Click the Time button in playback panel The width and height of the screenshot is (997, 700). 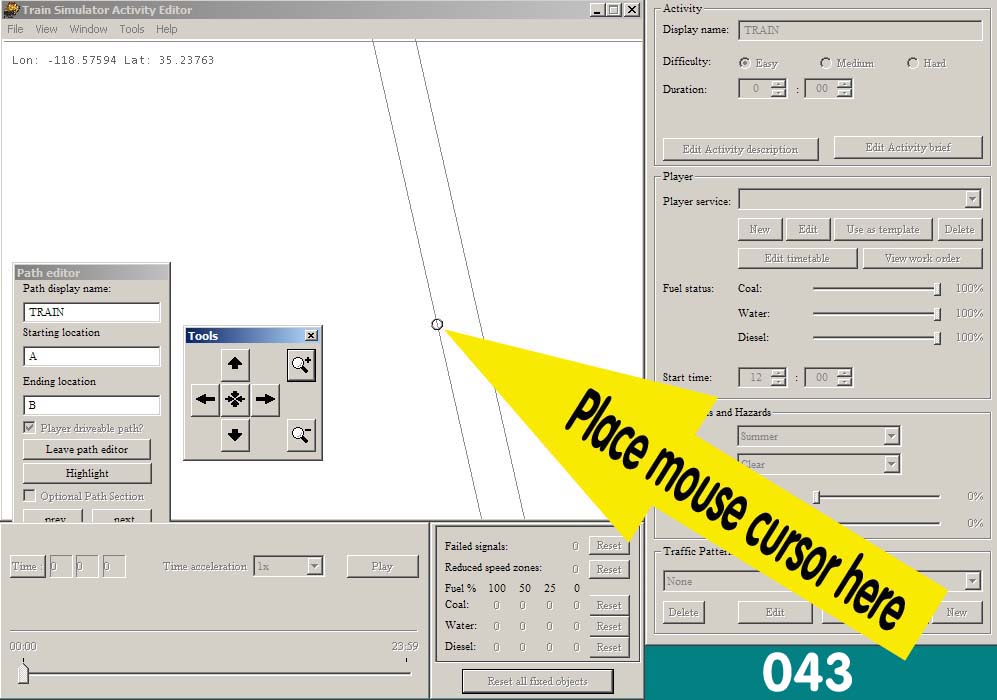pyautogui.click(x=27, y=566)
